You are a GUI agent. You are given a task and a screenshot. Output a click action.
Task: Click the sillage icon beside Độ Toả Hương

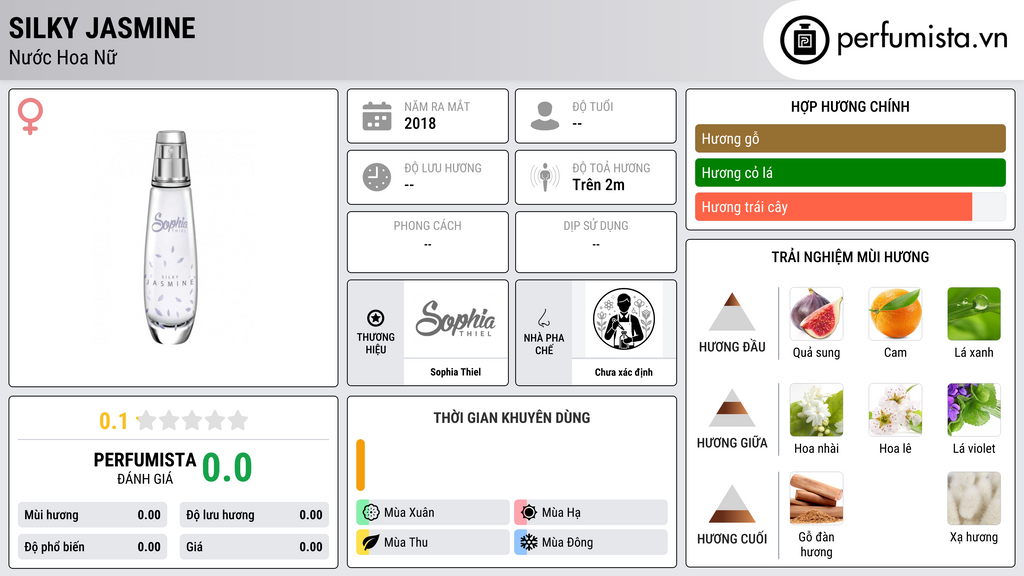tap(545, 177)
